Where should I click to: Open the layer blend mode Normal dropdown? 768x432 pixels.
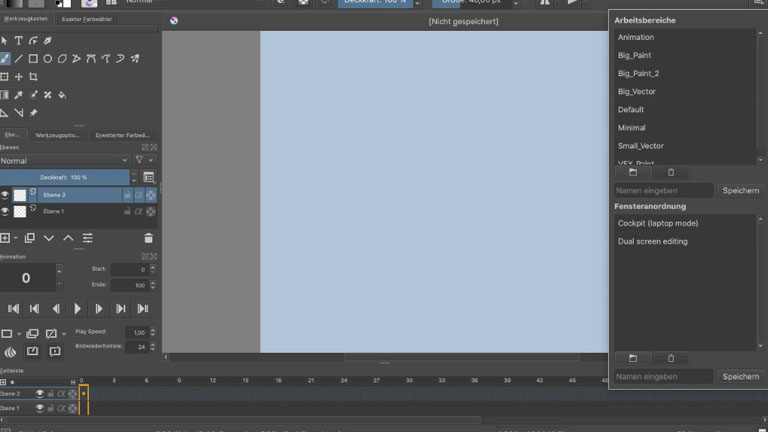click(64, 160)
